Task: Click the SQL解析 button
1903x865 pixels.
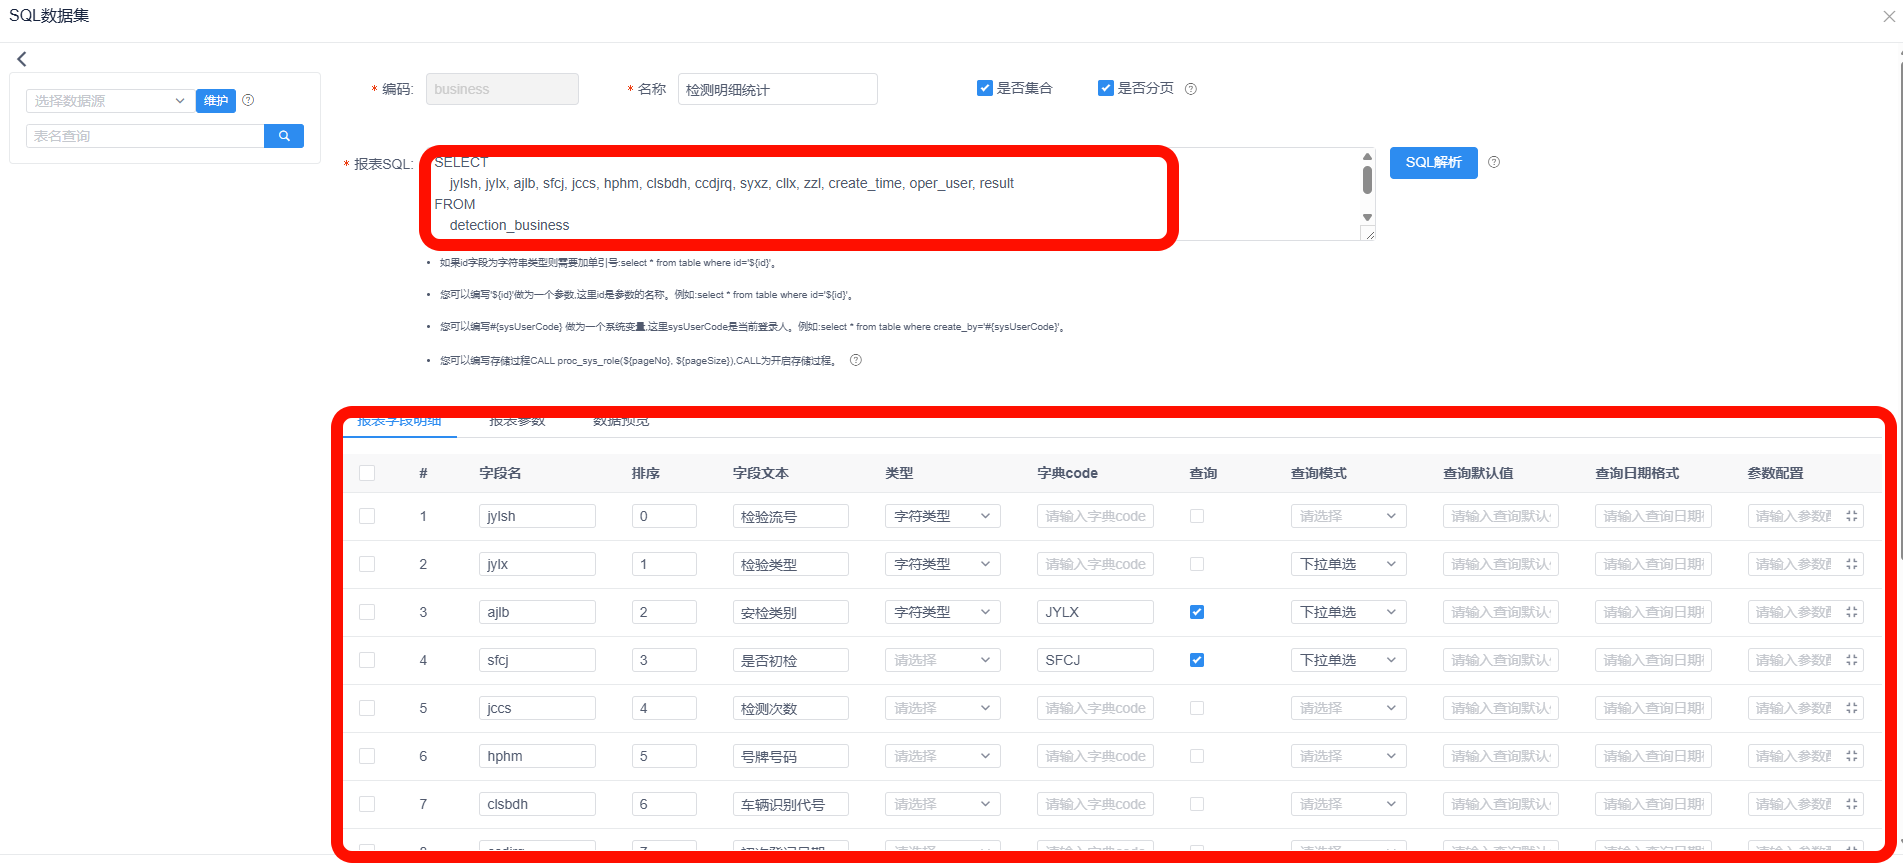Action: tap(1433, 163)
